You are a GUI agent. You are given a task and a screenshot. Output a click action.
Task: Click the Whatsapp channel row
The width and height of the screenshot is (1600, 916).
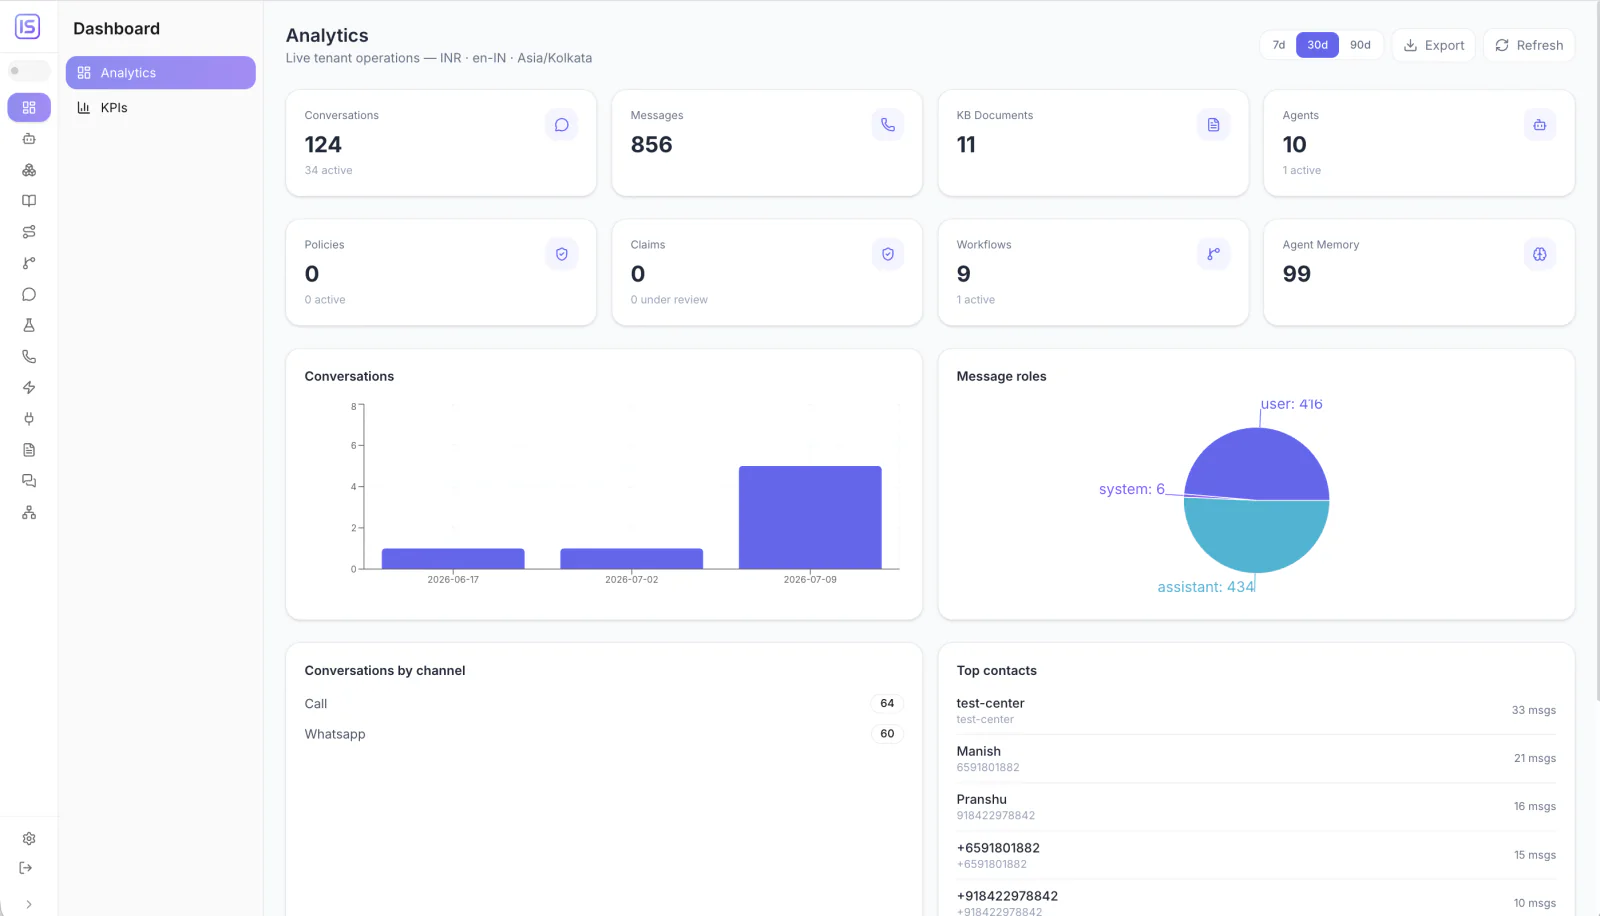[604, 734]
